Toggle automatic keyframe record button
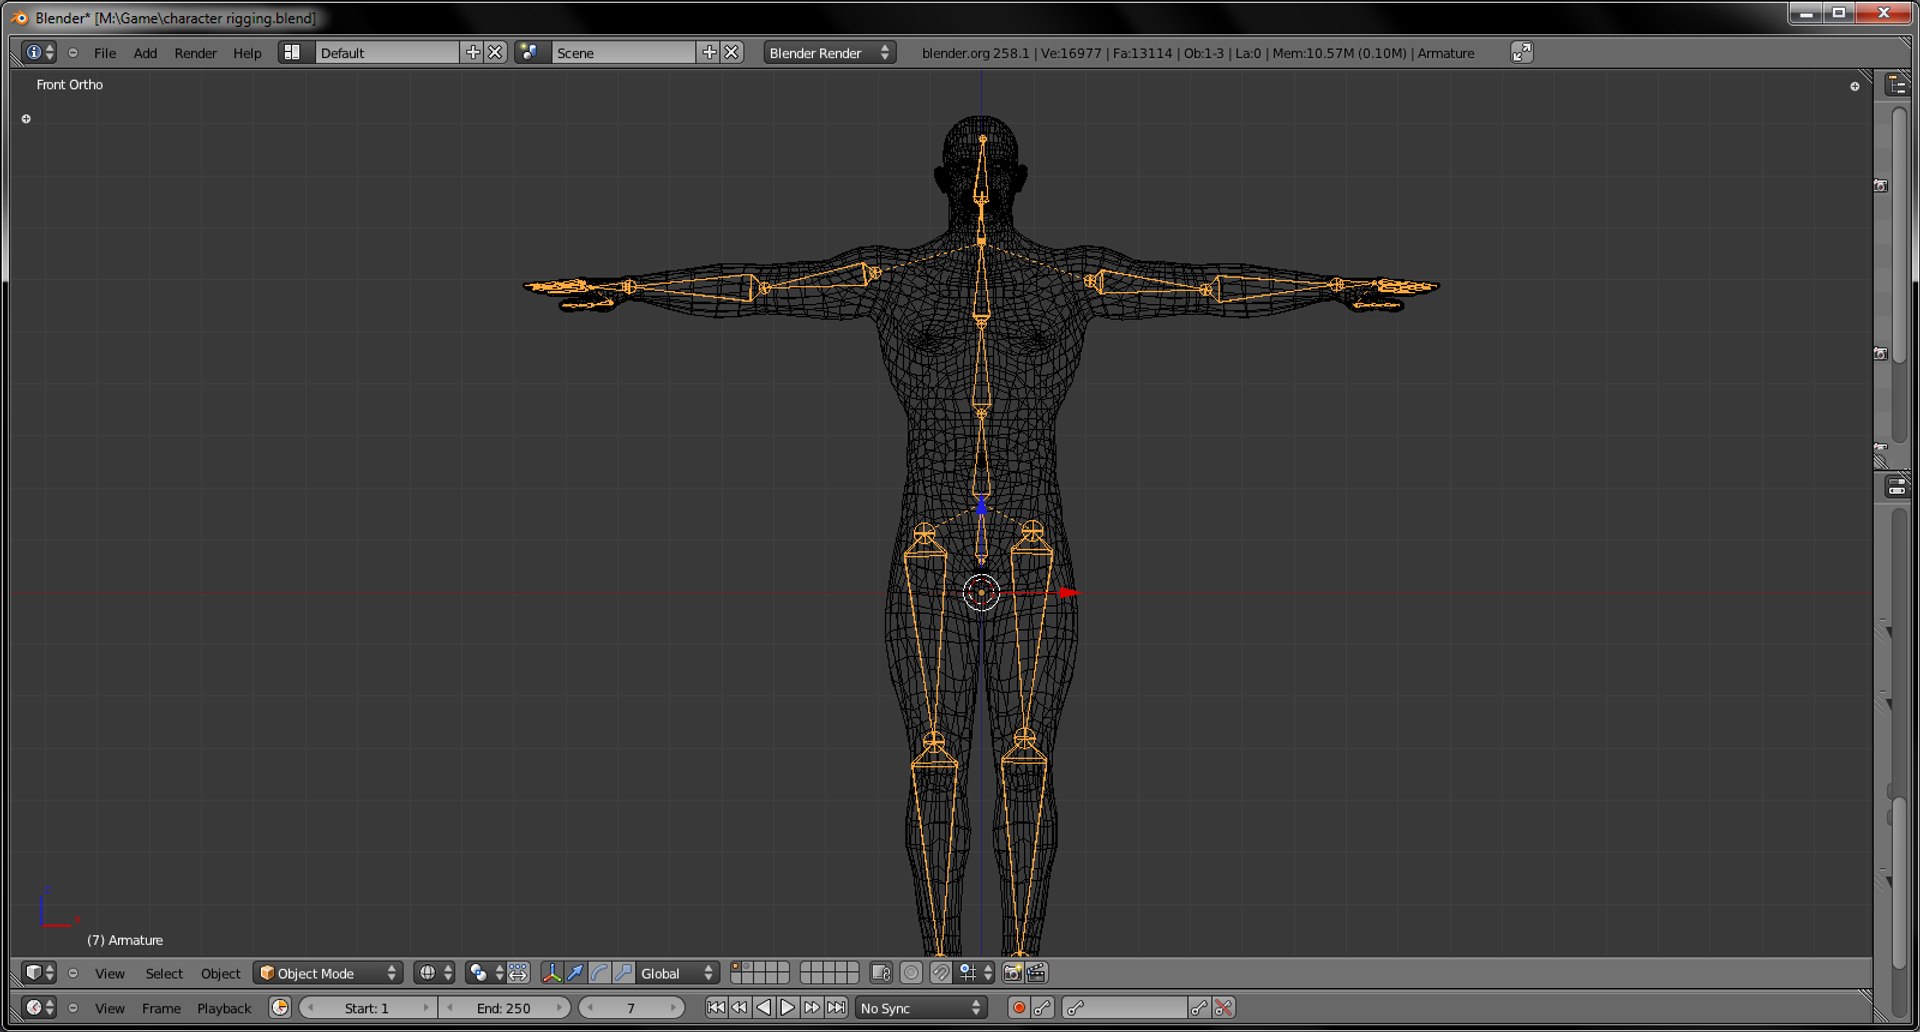This screenshot has height=1032, width=1920. click(1019, 1008)
